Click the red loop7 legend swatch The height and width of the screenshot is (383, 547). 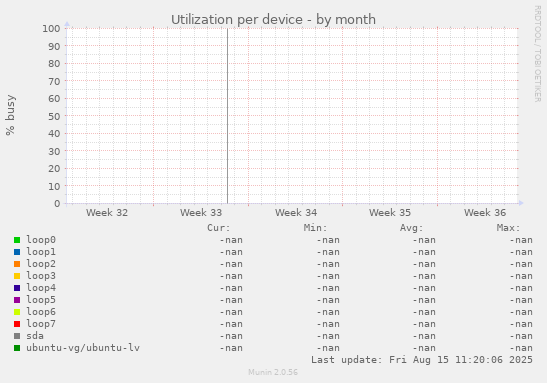(x=17, y=324)
